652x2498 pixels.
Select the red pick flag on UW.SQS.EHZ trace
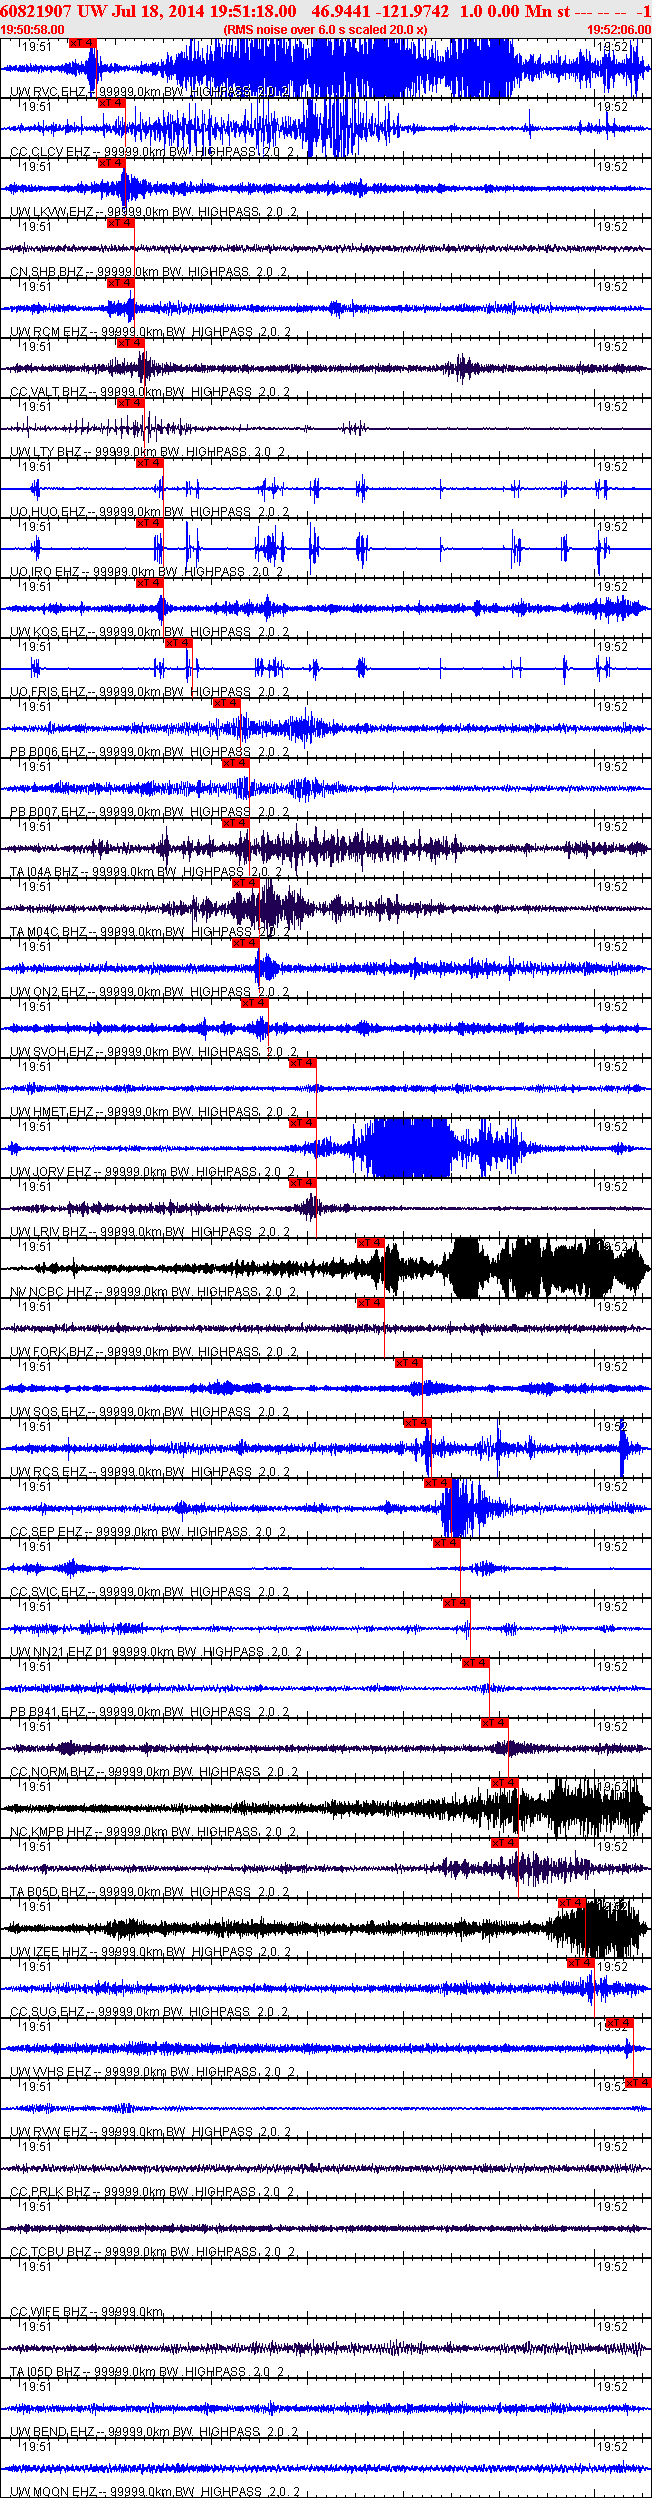pyautogui.click(x=409, y=1363)
